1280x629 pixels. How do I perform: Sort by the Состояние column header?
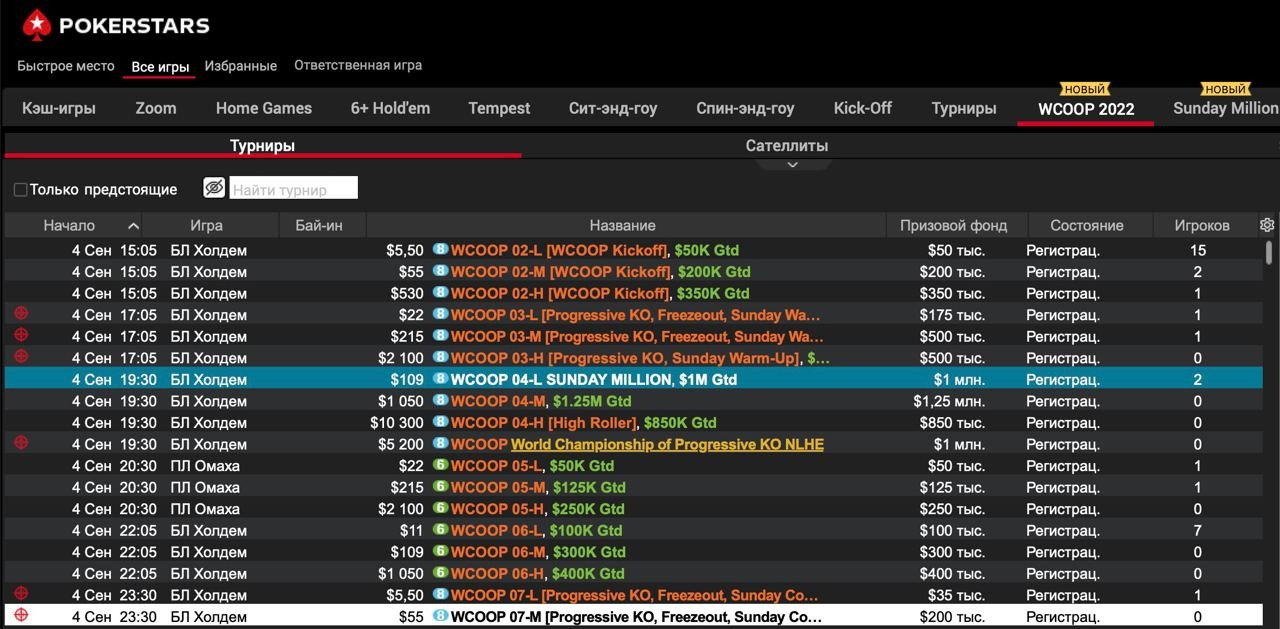pos(1087,226)
